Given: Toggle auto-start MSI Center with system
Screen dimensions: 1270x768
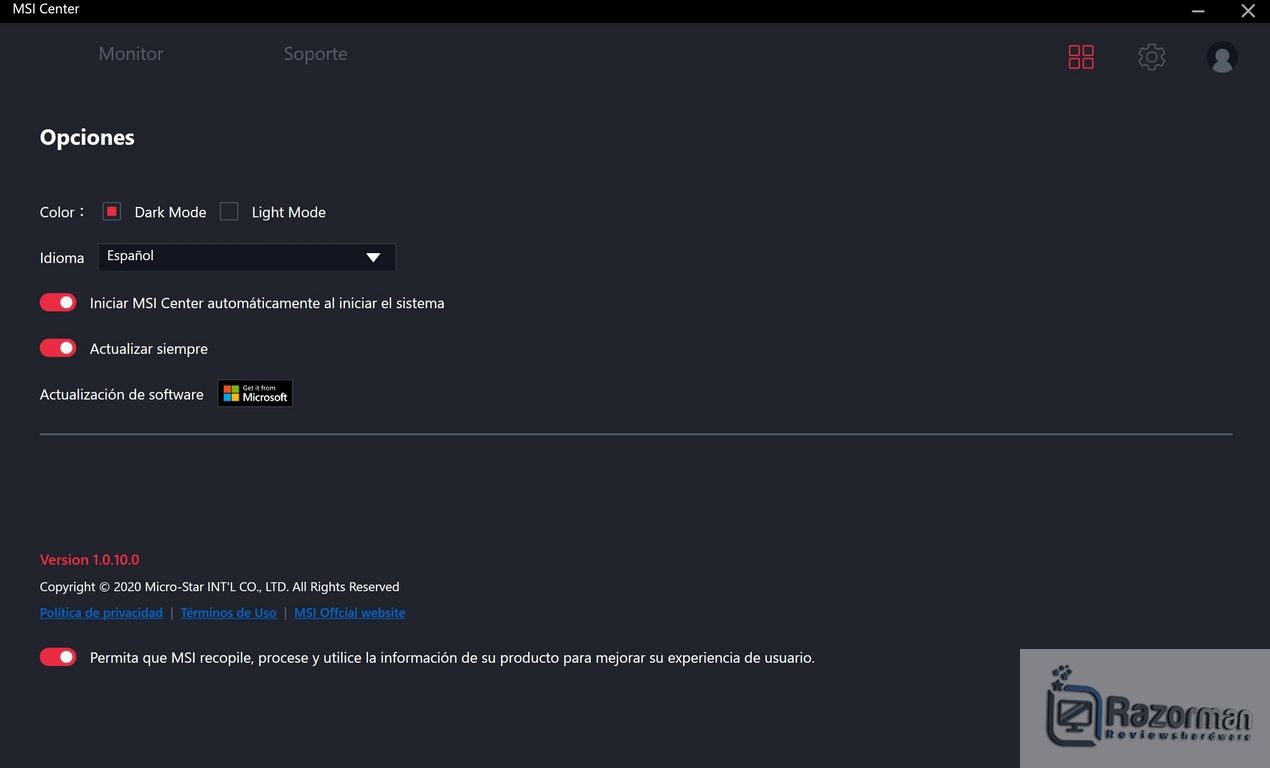Looking at the screenshot, I should tap(58, 302).
